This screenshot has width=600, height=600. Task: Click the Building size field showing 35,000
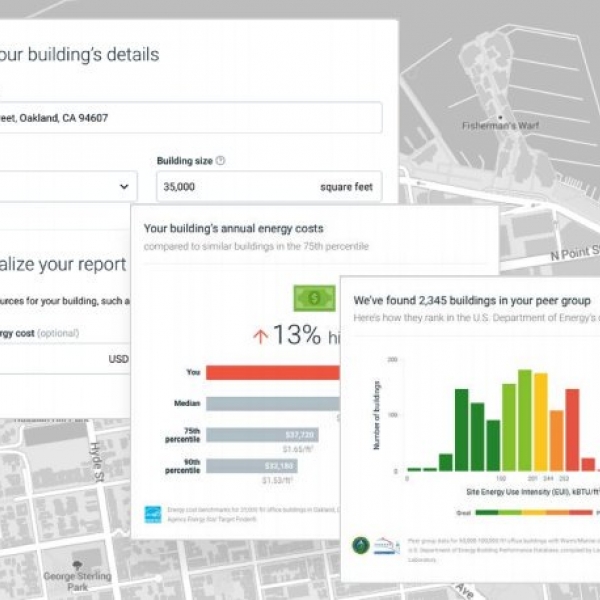pos(268,187)
